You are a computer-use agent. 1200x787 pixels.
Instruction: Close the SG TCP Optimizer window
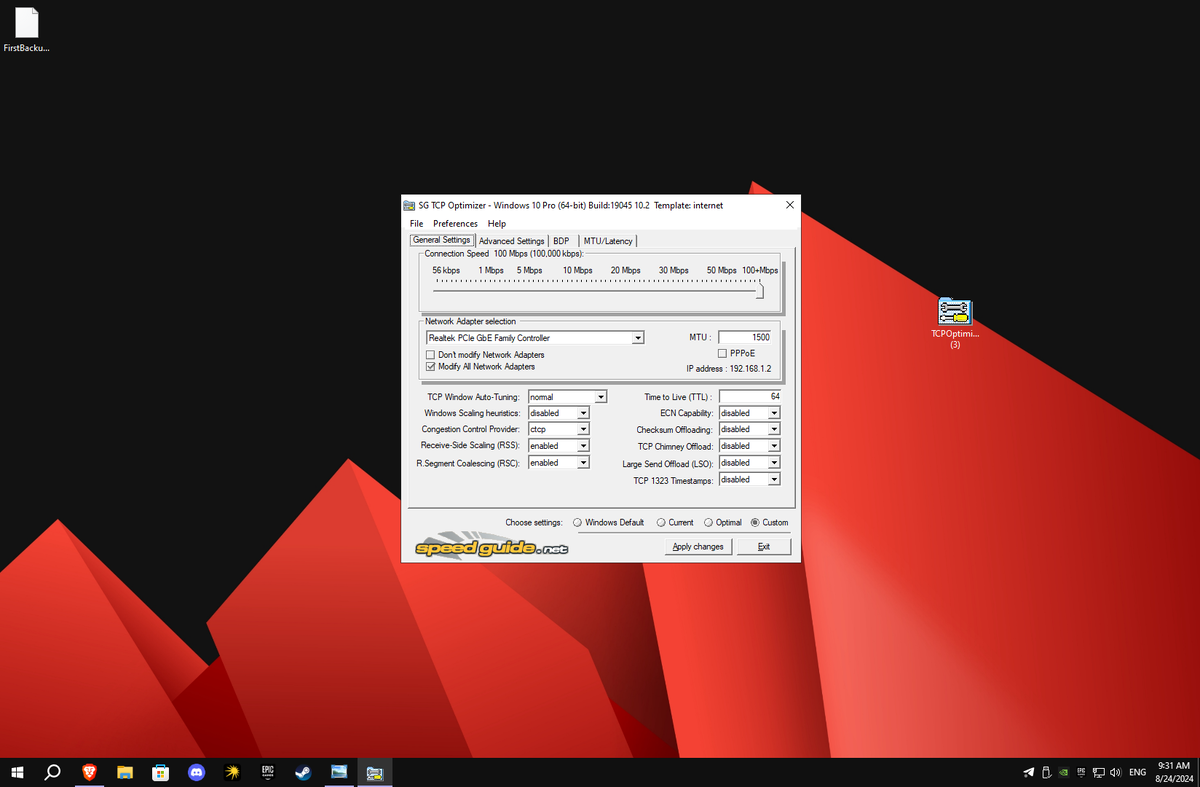(789, 205)
